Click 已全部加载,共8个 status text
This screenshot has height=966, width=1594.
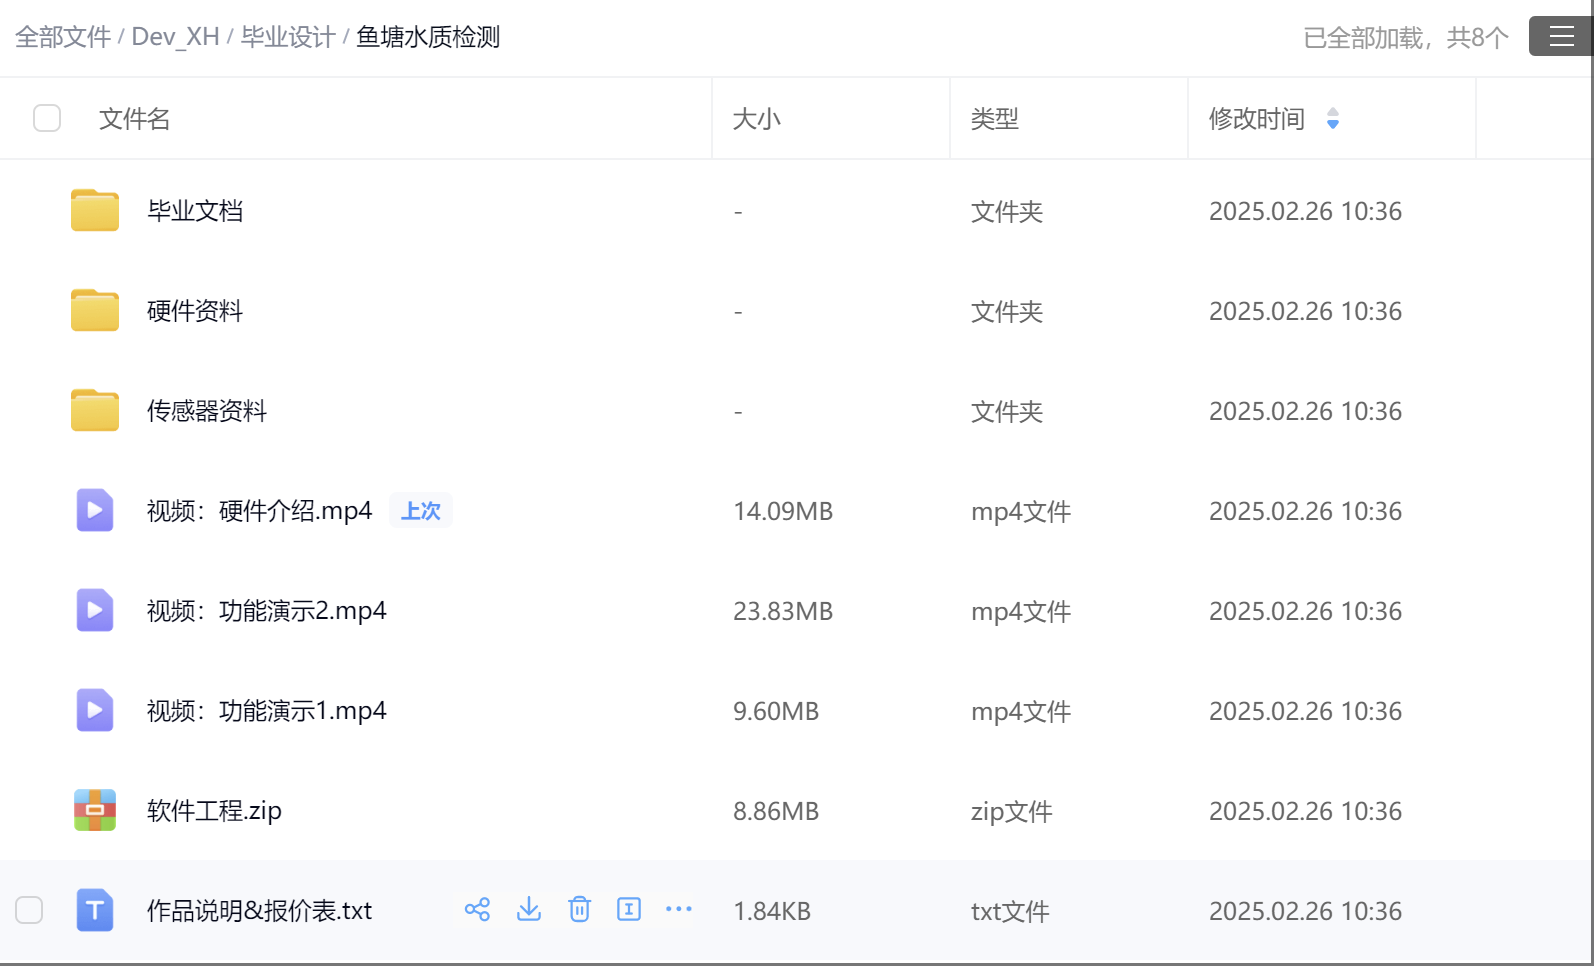1406,38
